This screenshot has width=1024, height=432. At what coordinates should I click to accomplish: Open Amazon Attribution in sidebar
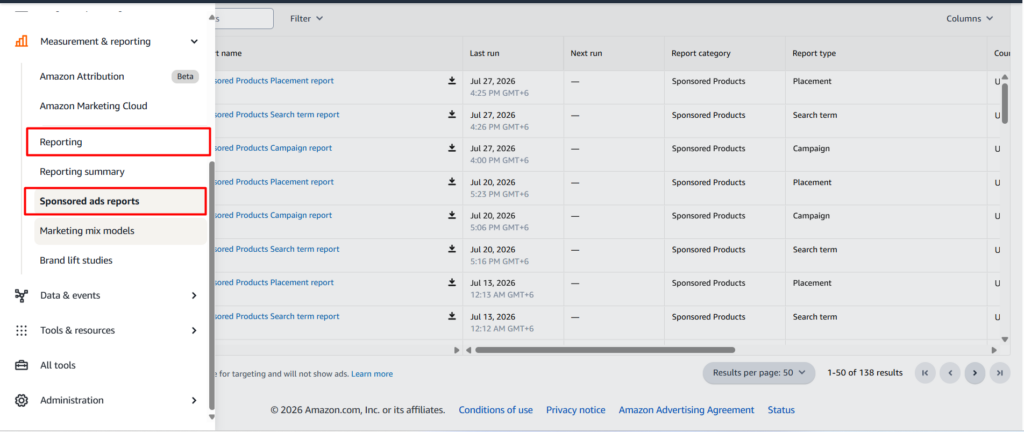82,76
